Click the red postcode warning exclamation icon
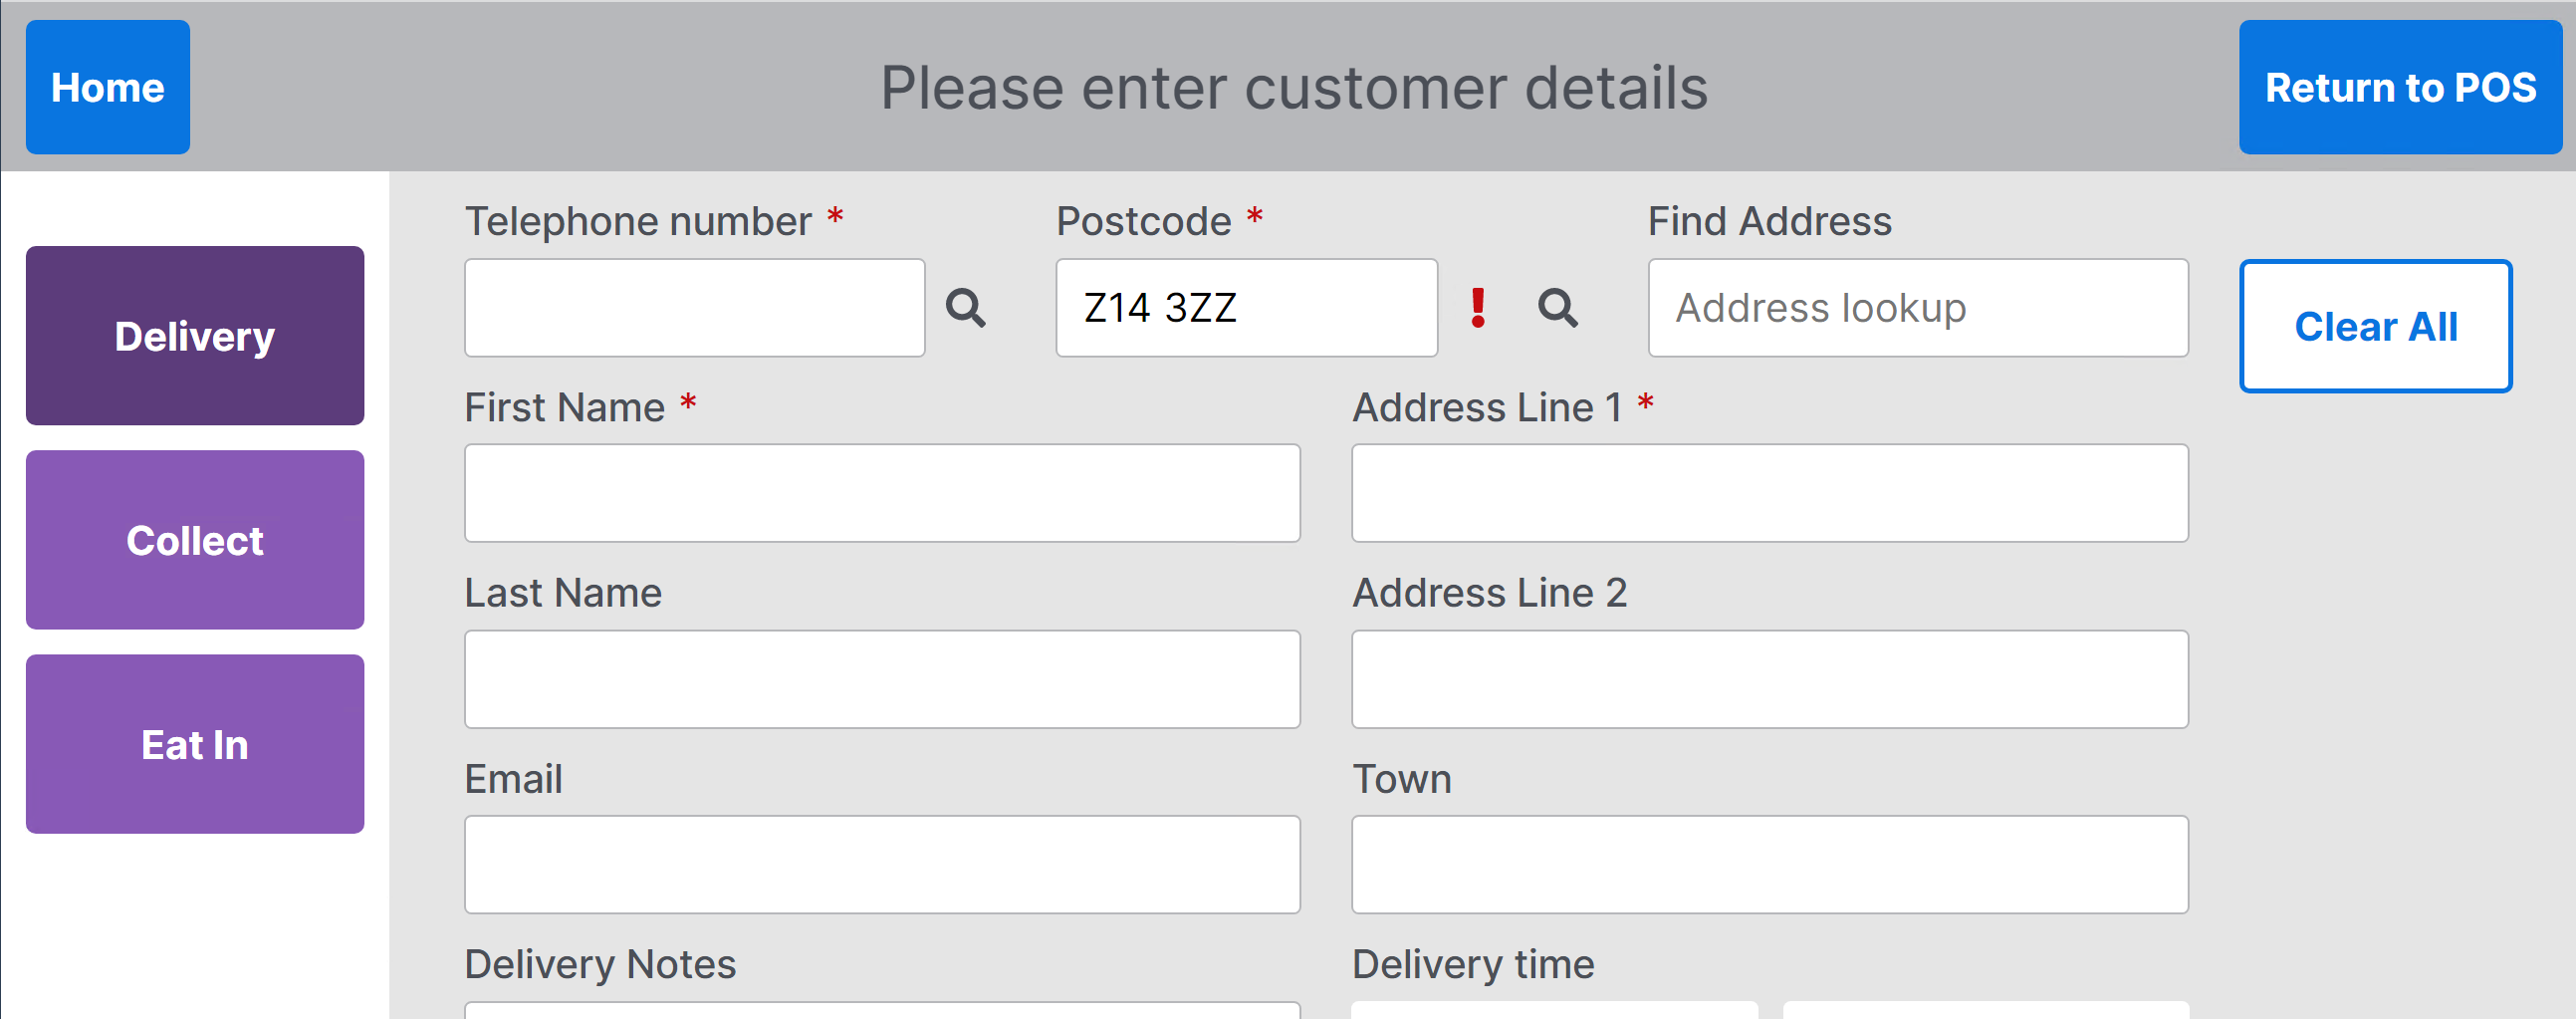Viewport: 2576px width, 1019px height. [x=1477, y=308]
